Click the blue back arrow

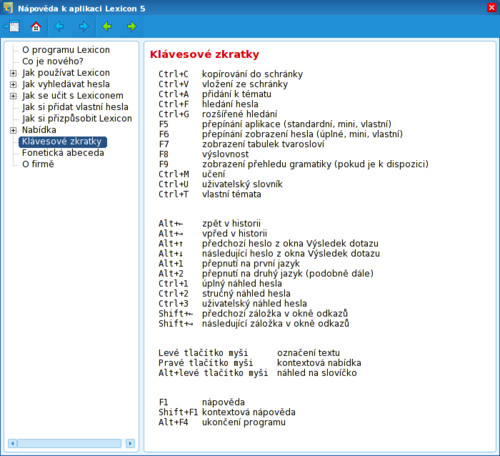tap(59, 26)
